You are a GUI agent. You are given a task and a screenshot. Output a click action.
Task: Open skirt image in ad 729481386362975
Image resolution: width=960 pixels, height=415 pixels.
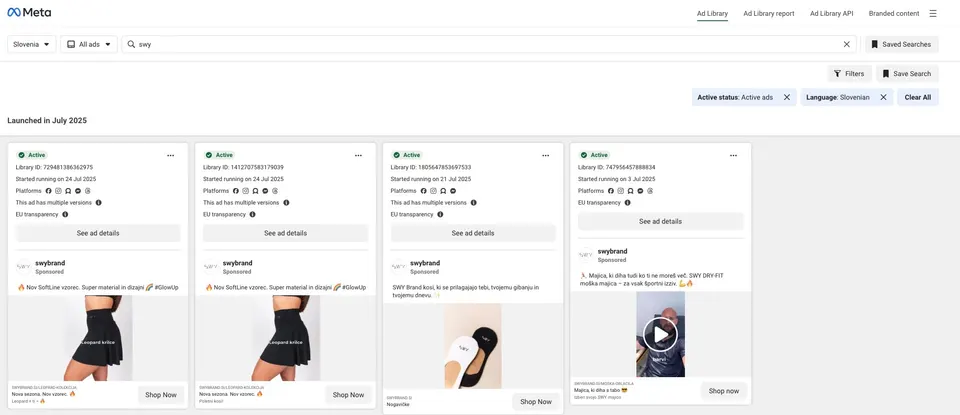coord(98,338)
